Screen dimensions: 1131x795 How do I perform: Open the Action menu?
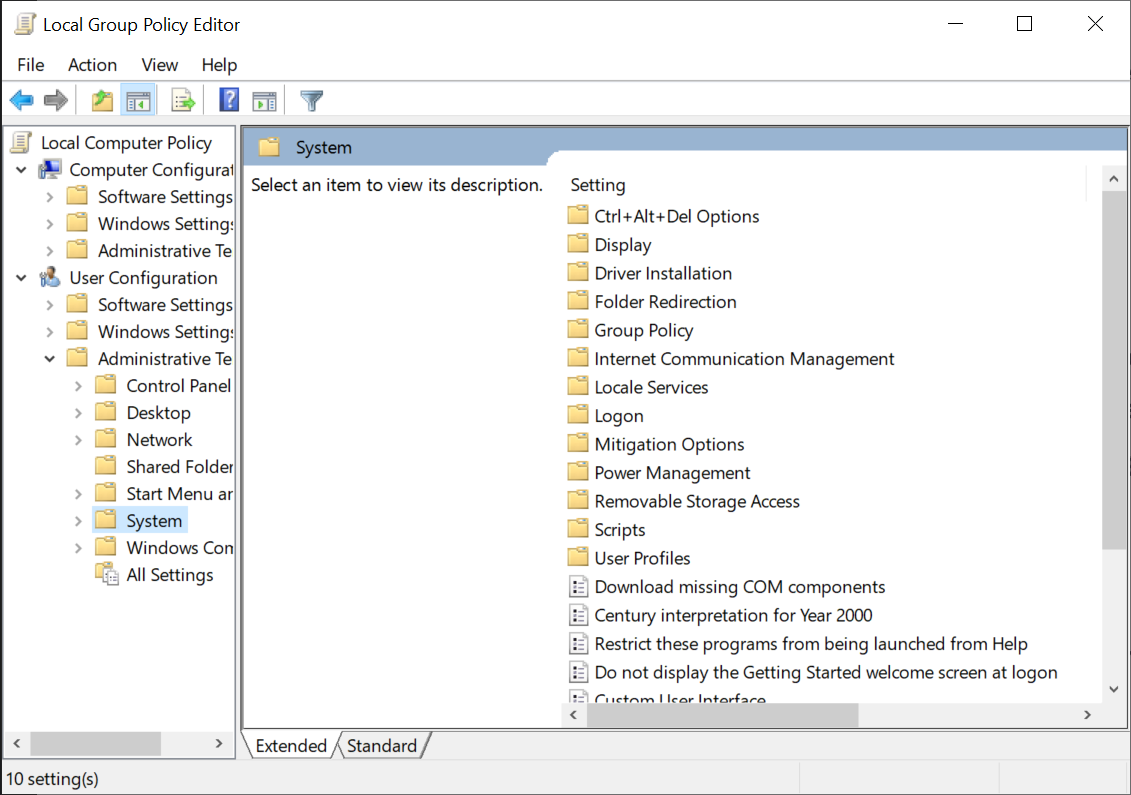point(92,65)
